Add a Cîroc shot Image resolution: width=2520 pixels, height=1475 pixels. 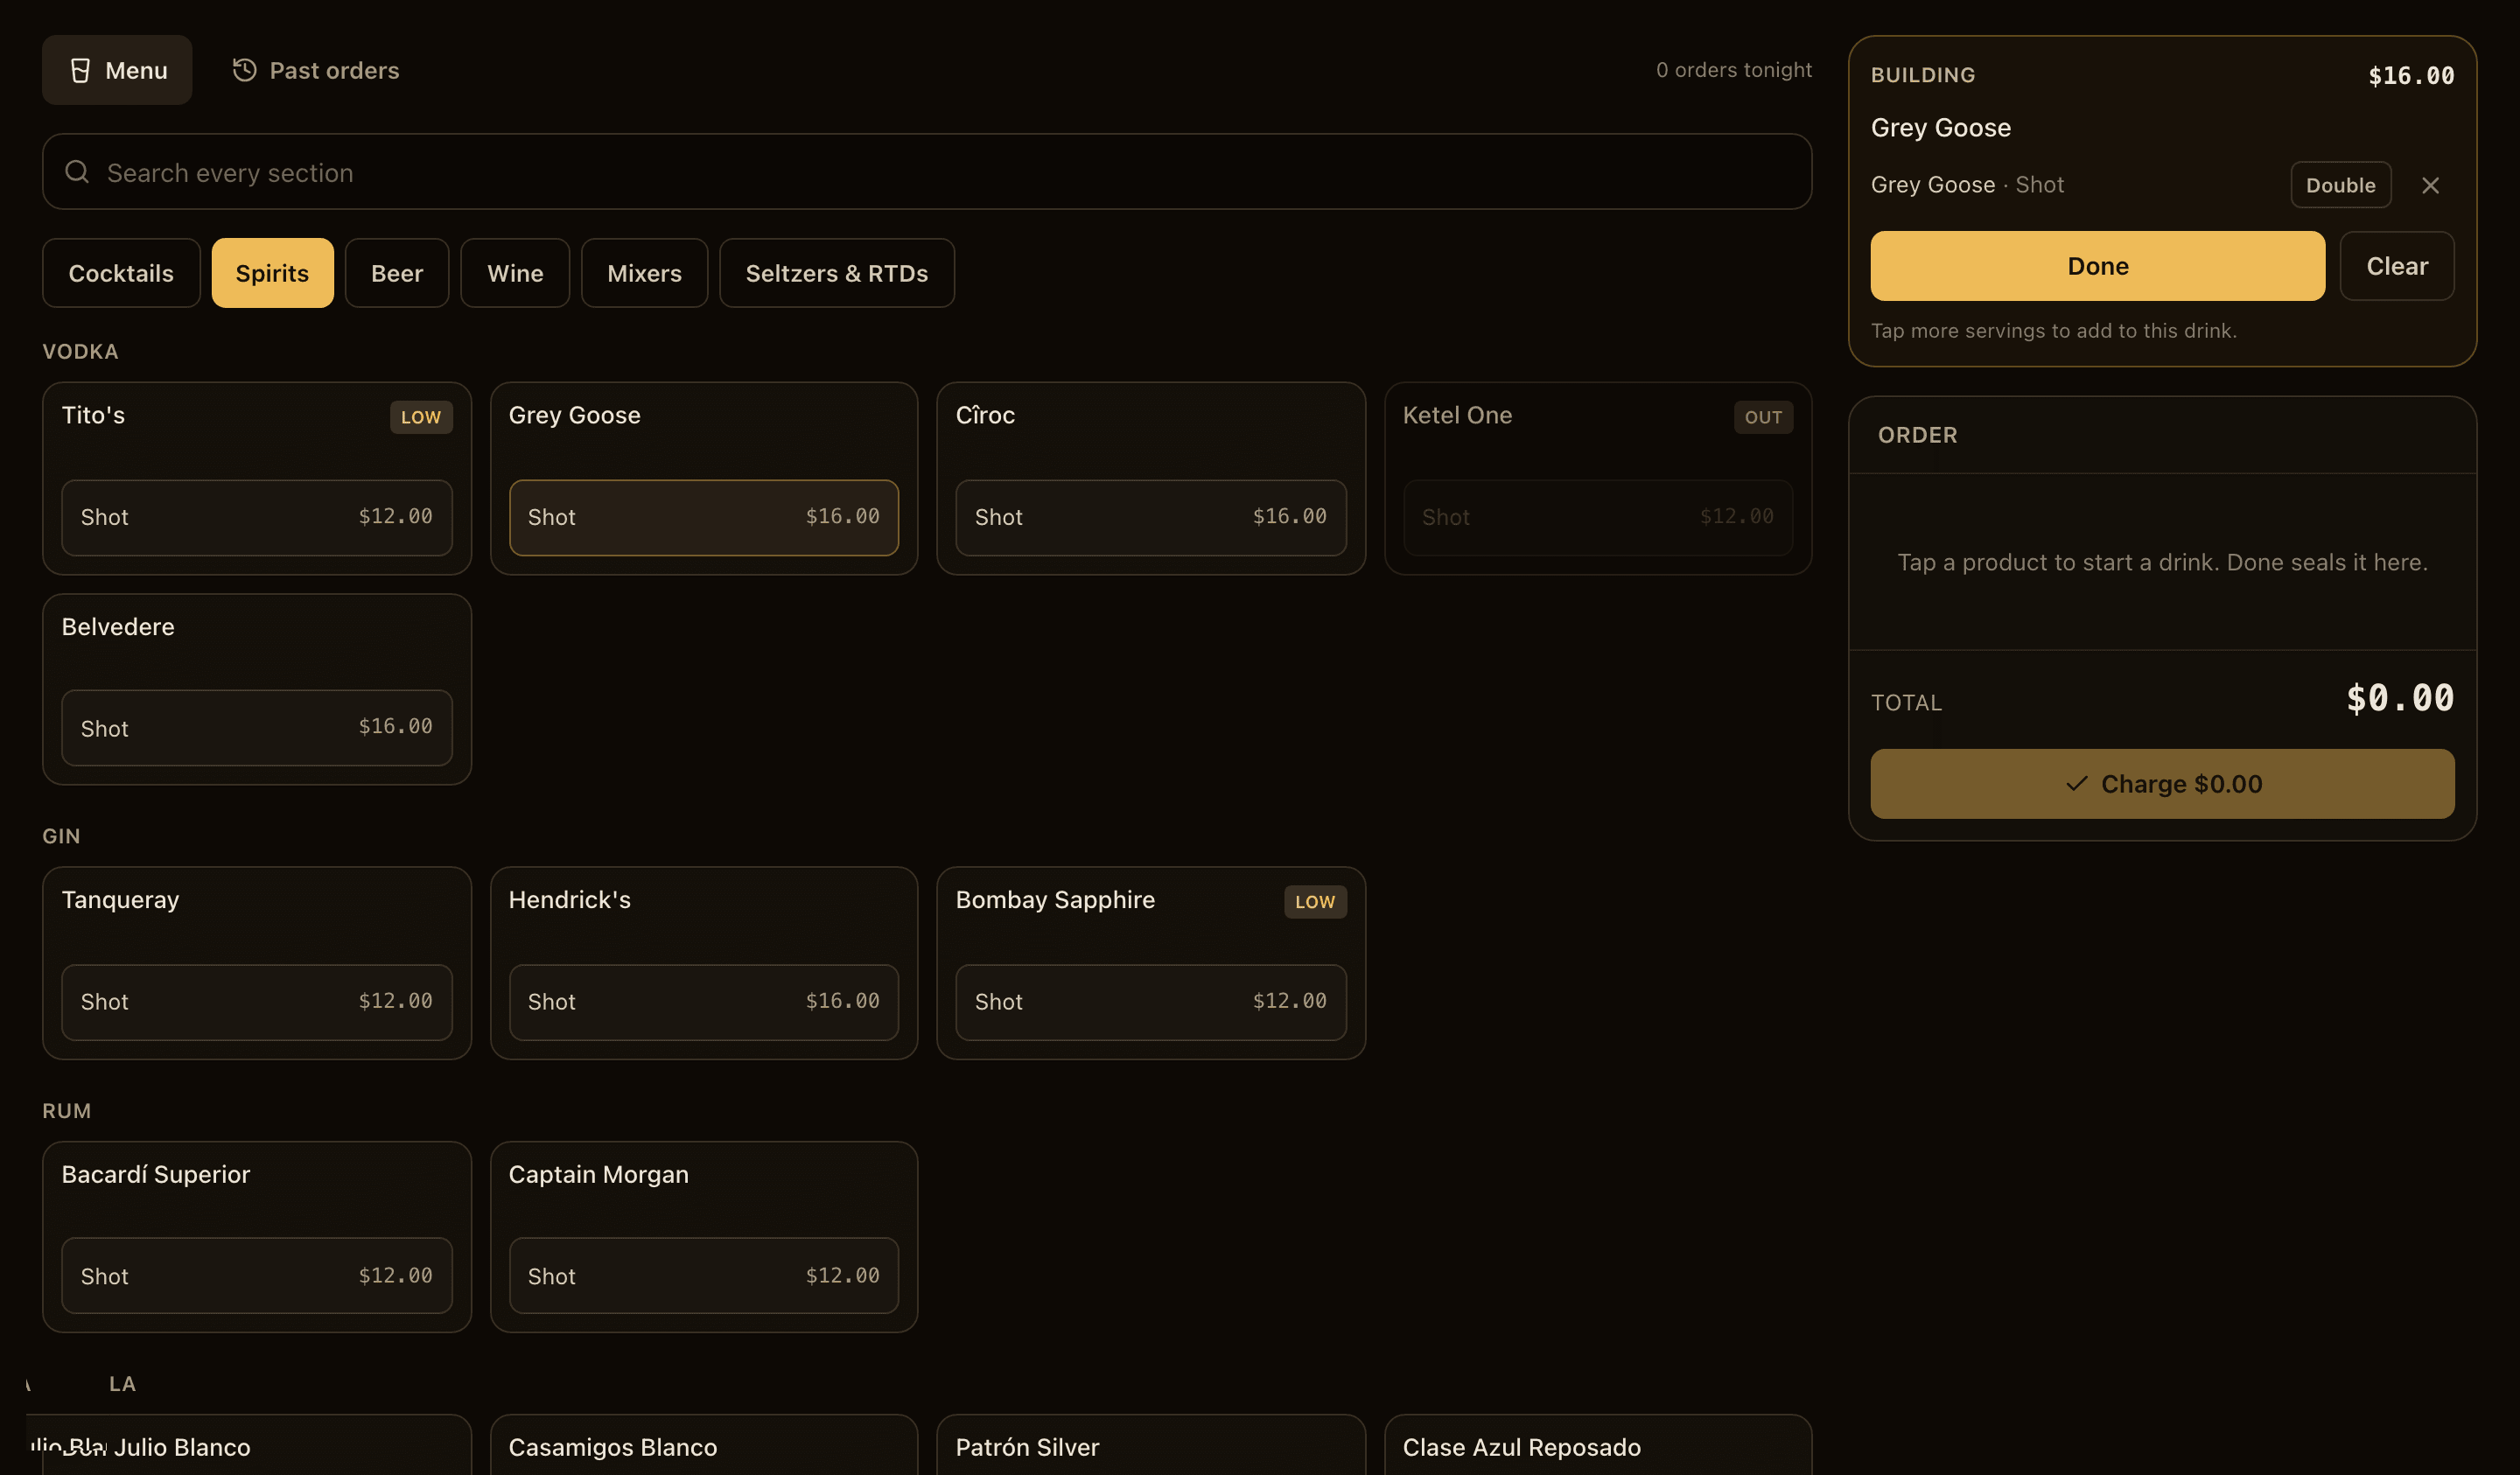pos(1151,517)
